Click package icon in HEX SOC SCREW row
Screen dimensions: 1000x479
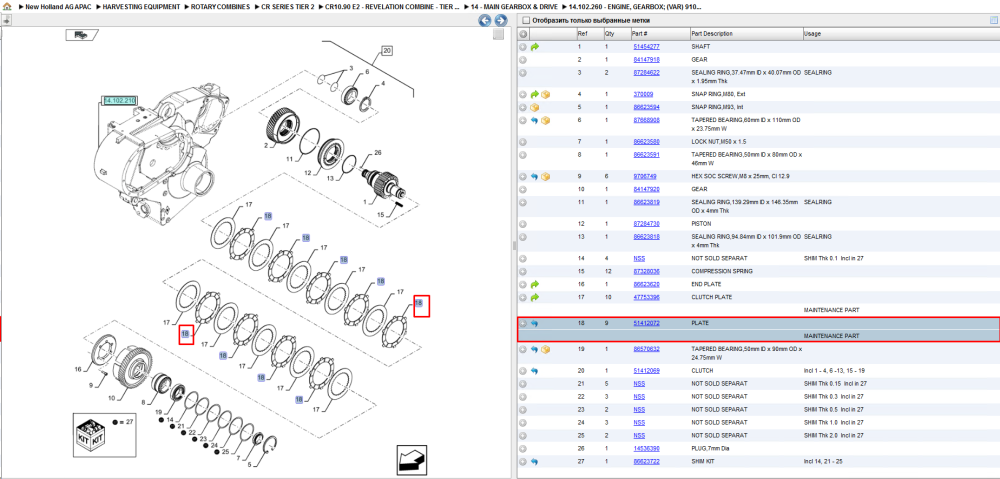545,177
